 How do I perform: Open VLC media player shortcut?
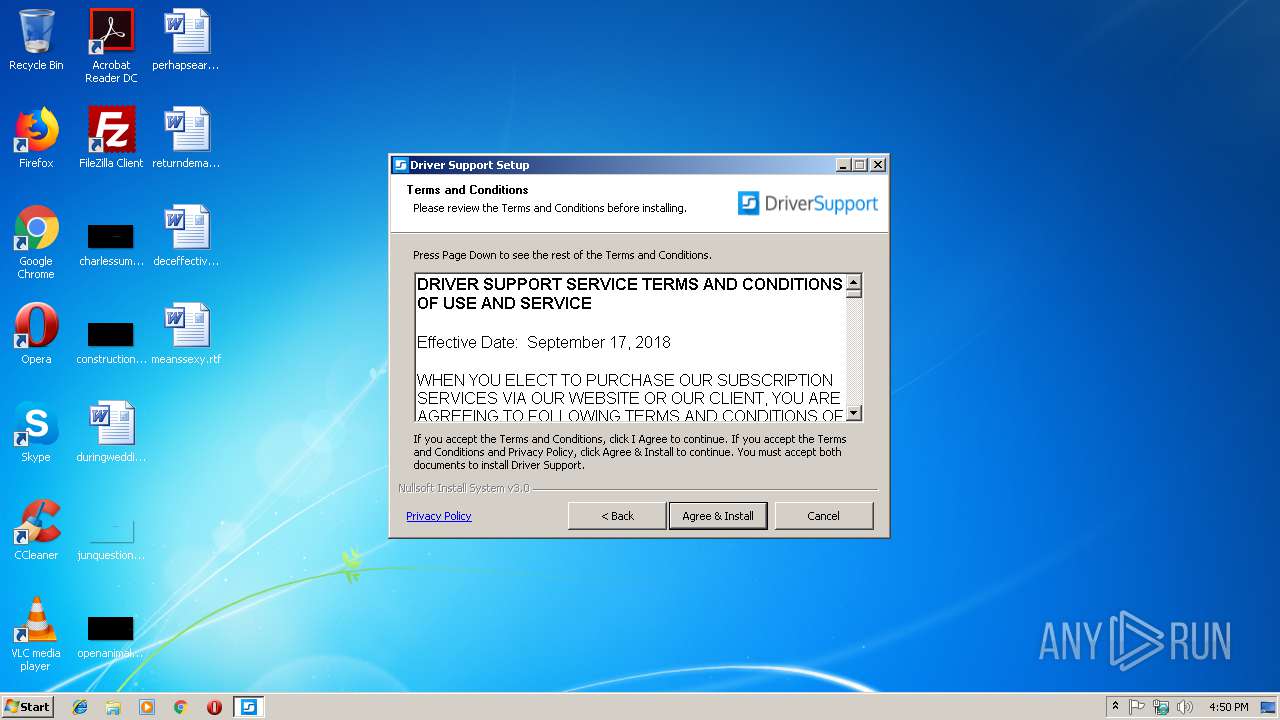pyautogui.click(x=36, y=634)
